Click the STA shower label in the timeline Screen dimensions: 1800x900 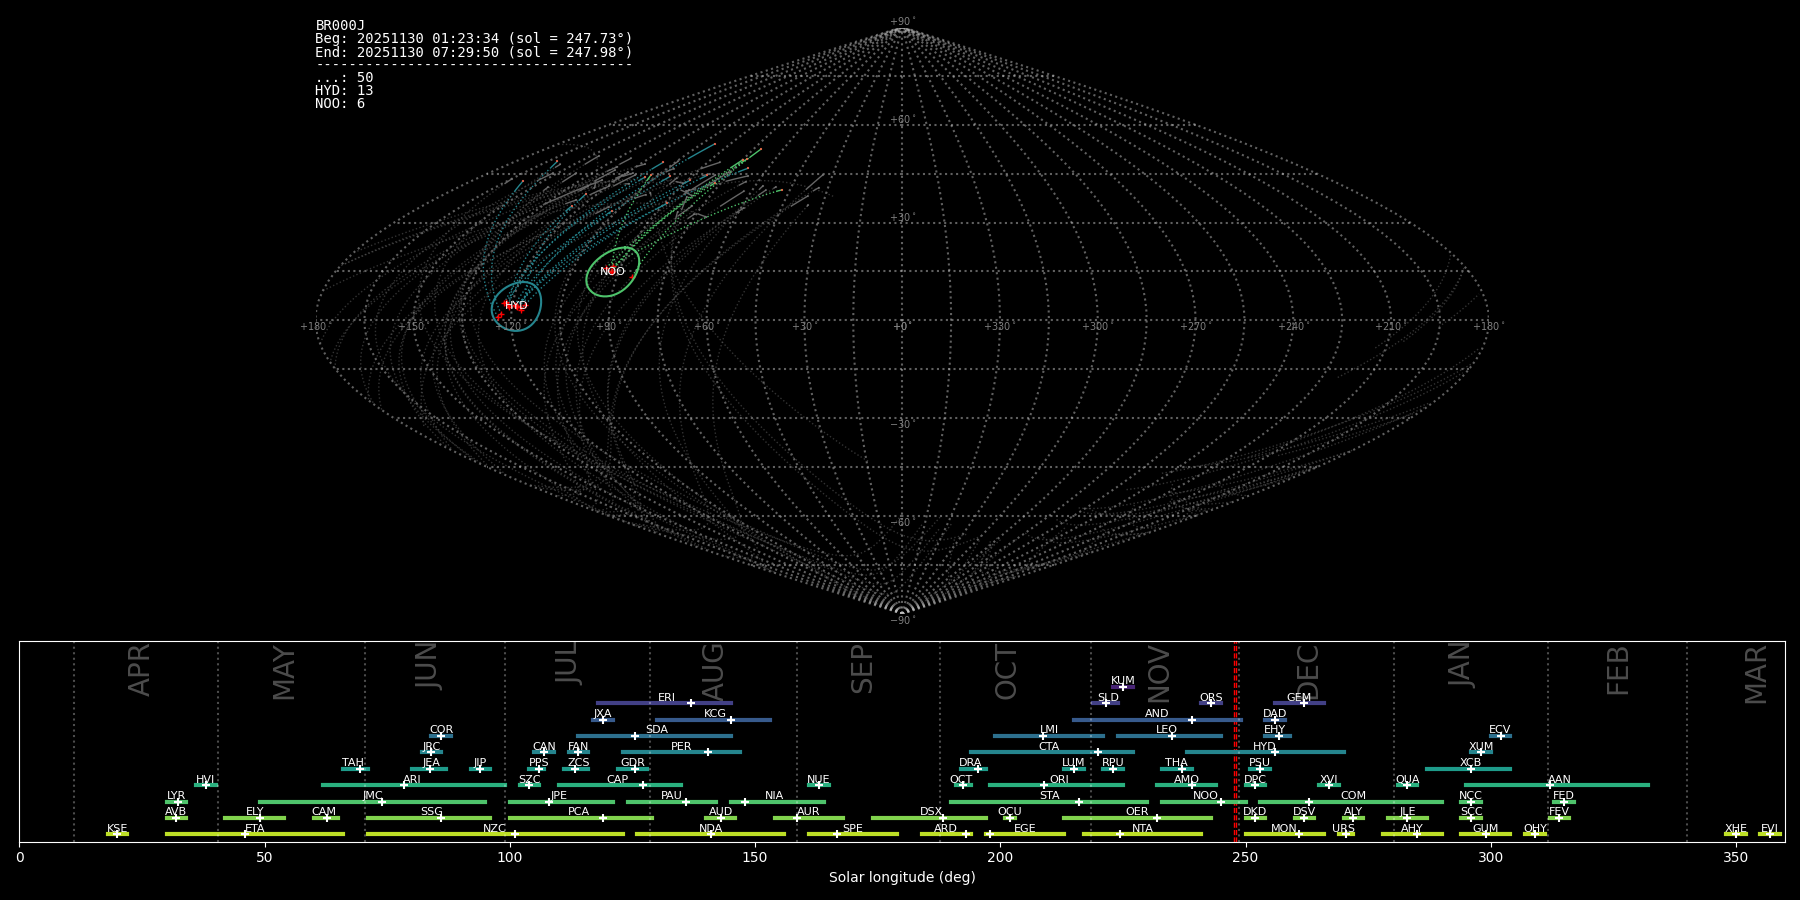tap(1049, 796)
